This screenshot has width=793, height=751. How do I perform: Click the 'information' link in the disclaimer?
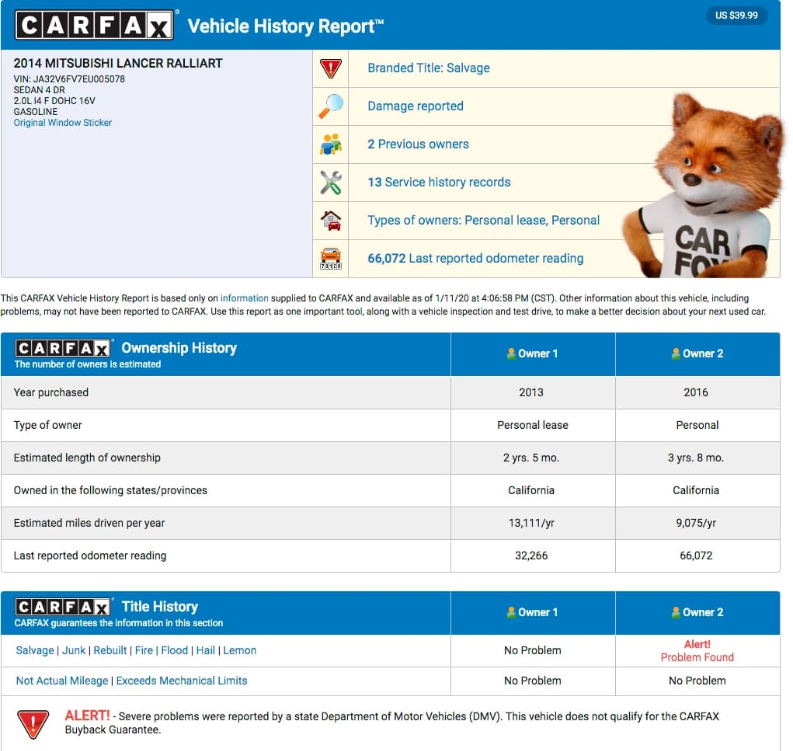point(244,298)
